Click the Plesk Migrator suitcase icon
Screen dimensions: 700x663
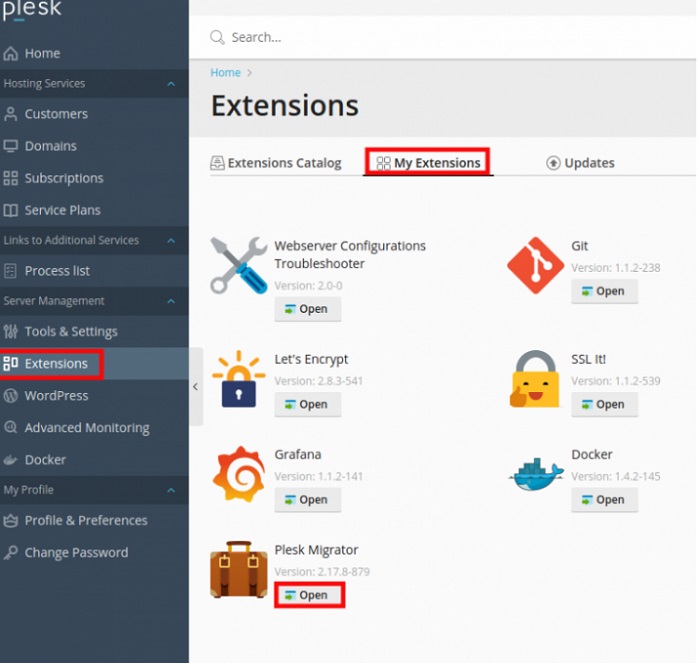[x=239, y=569]
